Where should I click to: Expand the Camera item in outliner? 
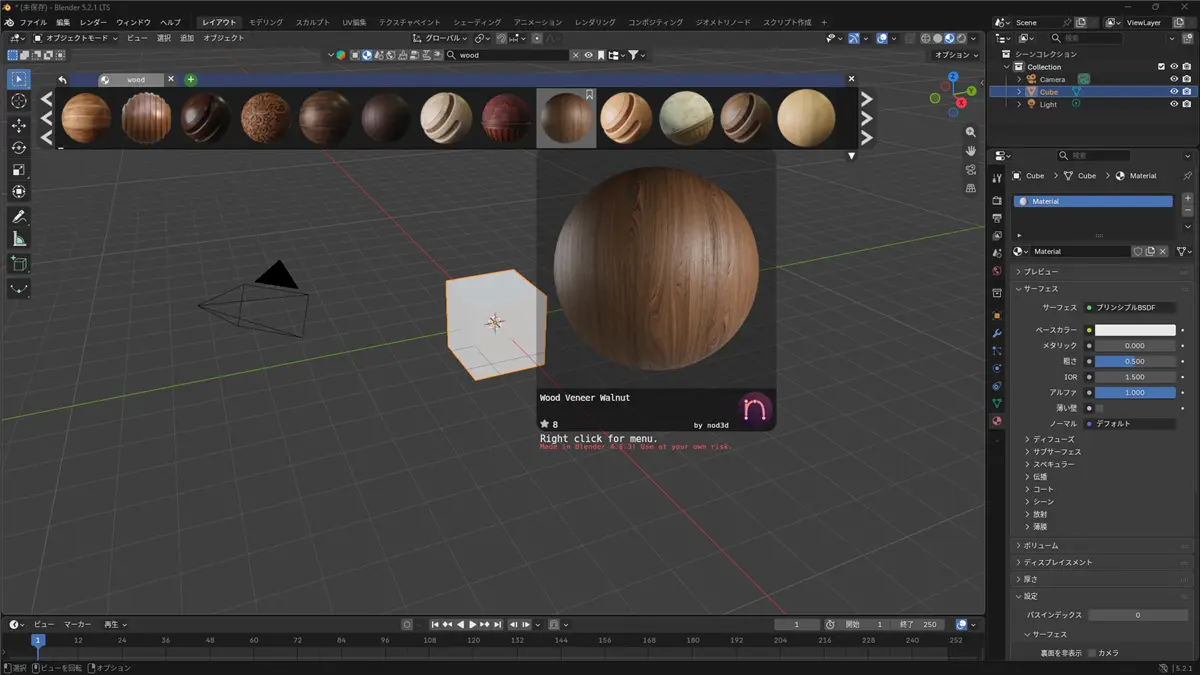tap(1019, 79)
